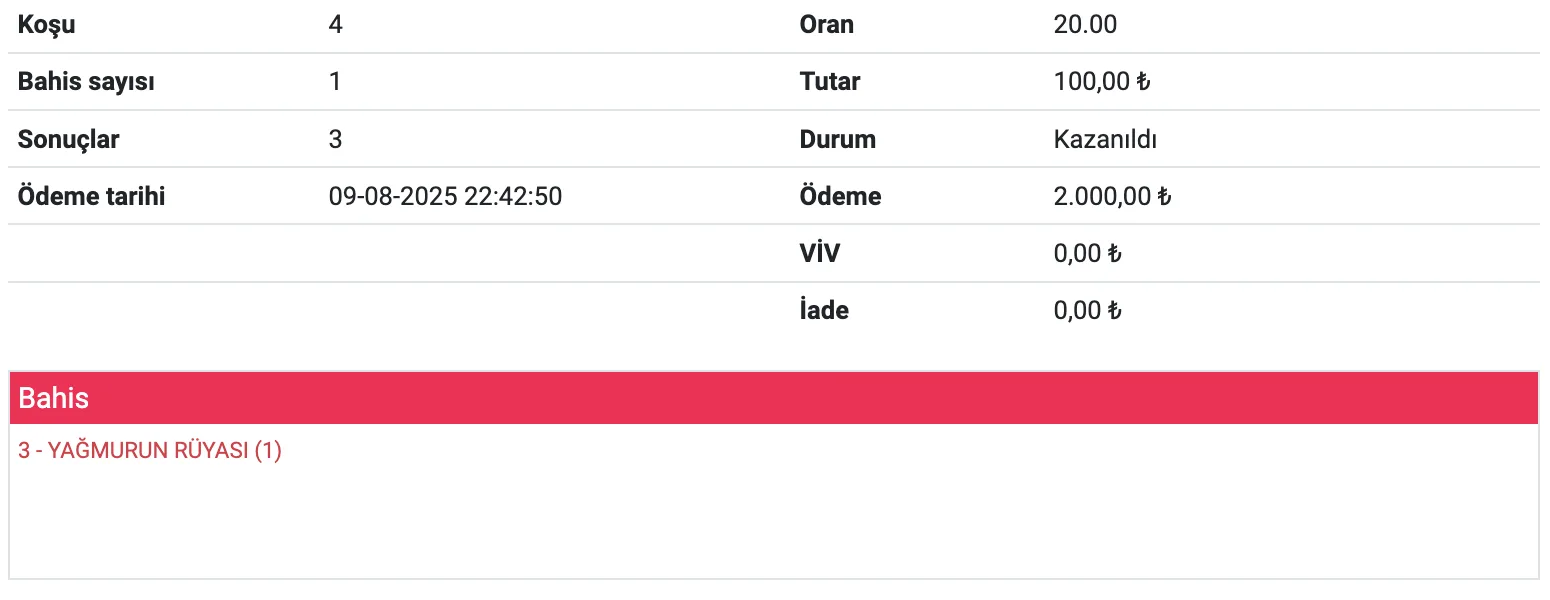Screen dimensions: 1550x600
Task: Select the Tutar label
Action: (830, 82)
